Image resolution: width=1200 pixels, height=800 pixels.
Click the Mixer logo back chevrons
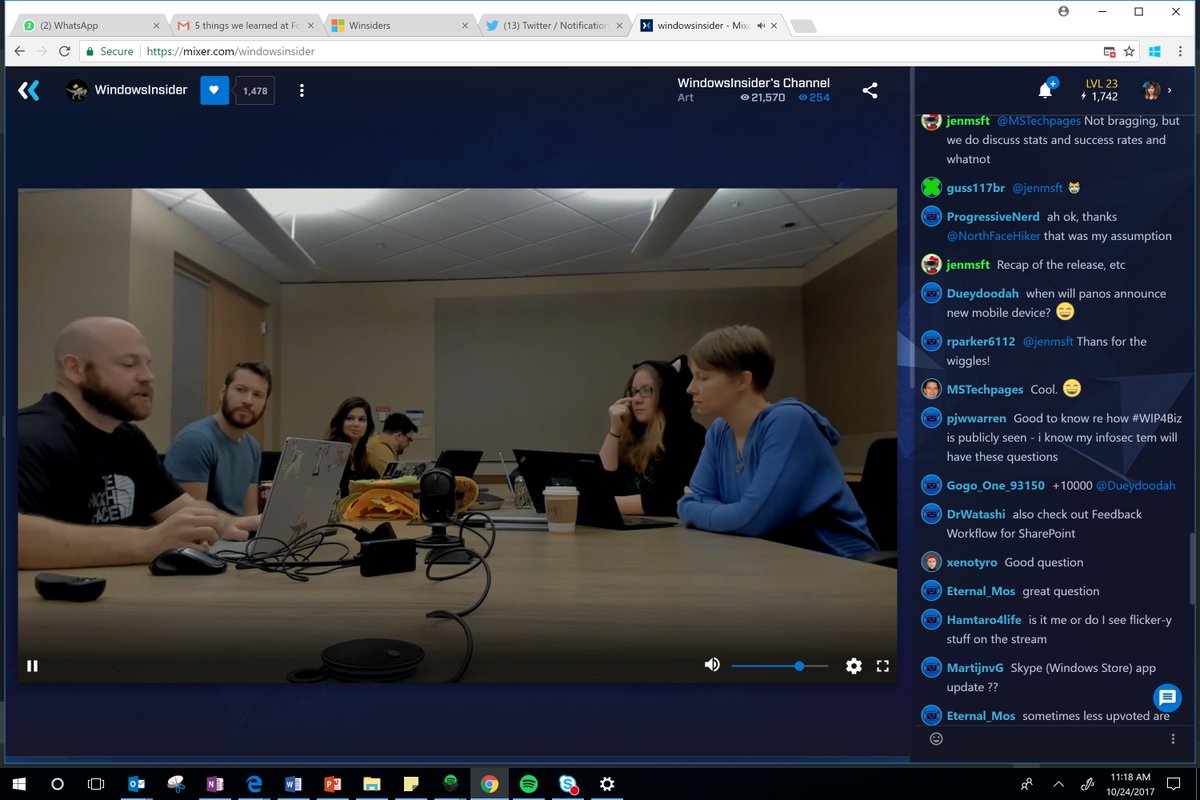coord(29,91)
